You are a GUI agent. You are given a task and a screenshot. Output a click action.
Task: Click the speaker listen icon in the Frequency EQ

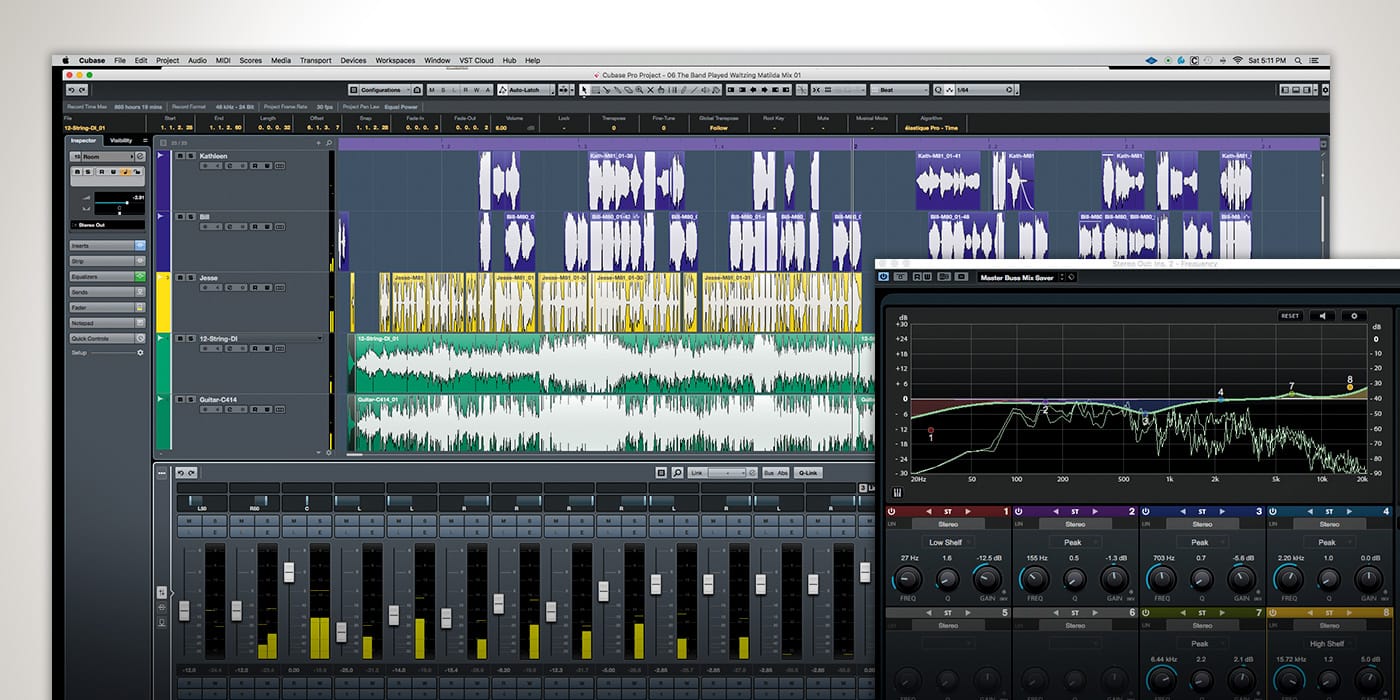(x=1322, y=316)
